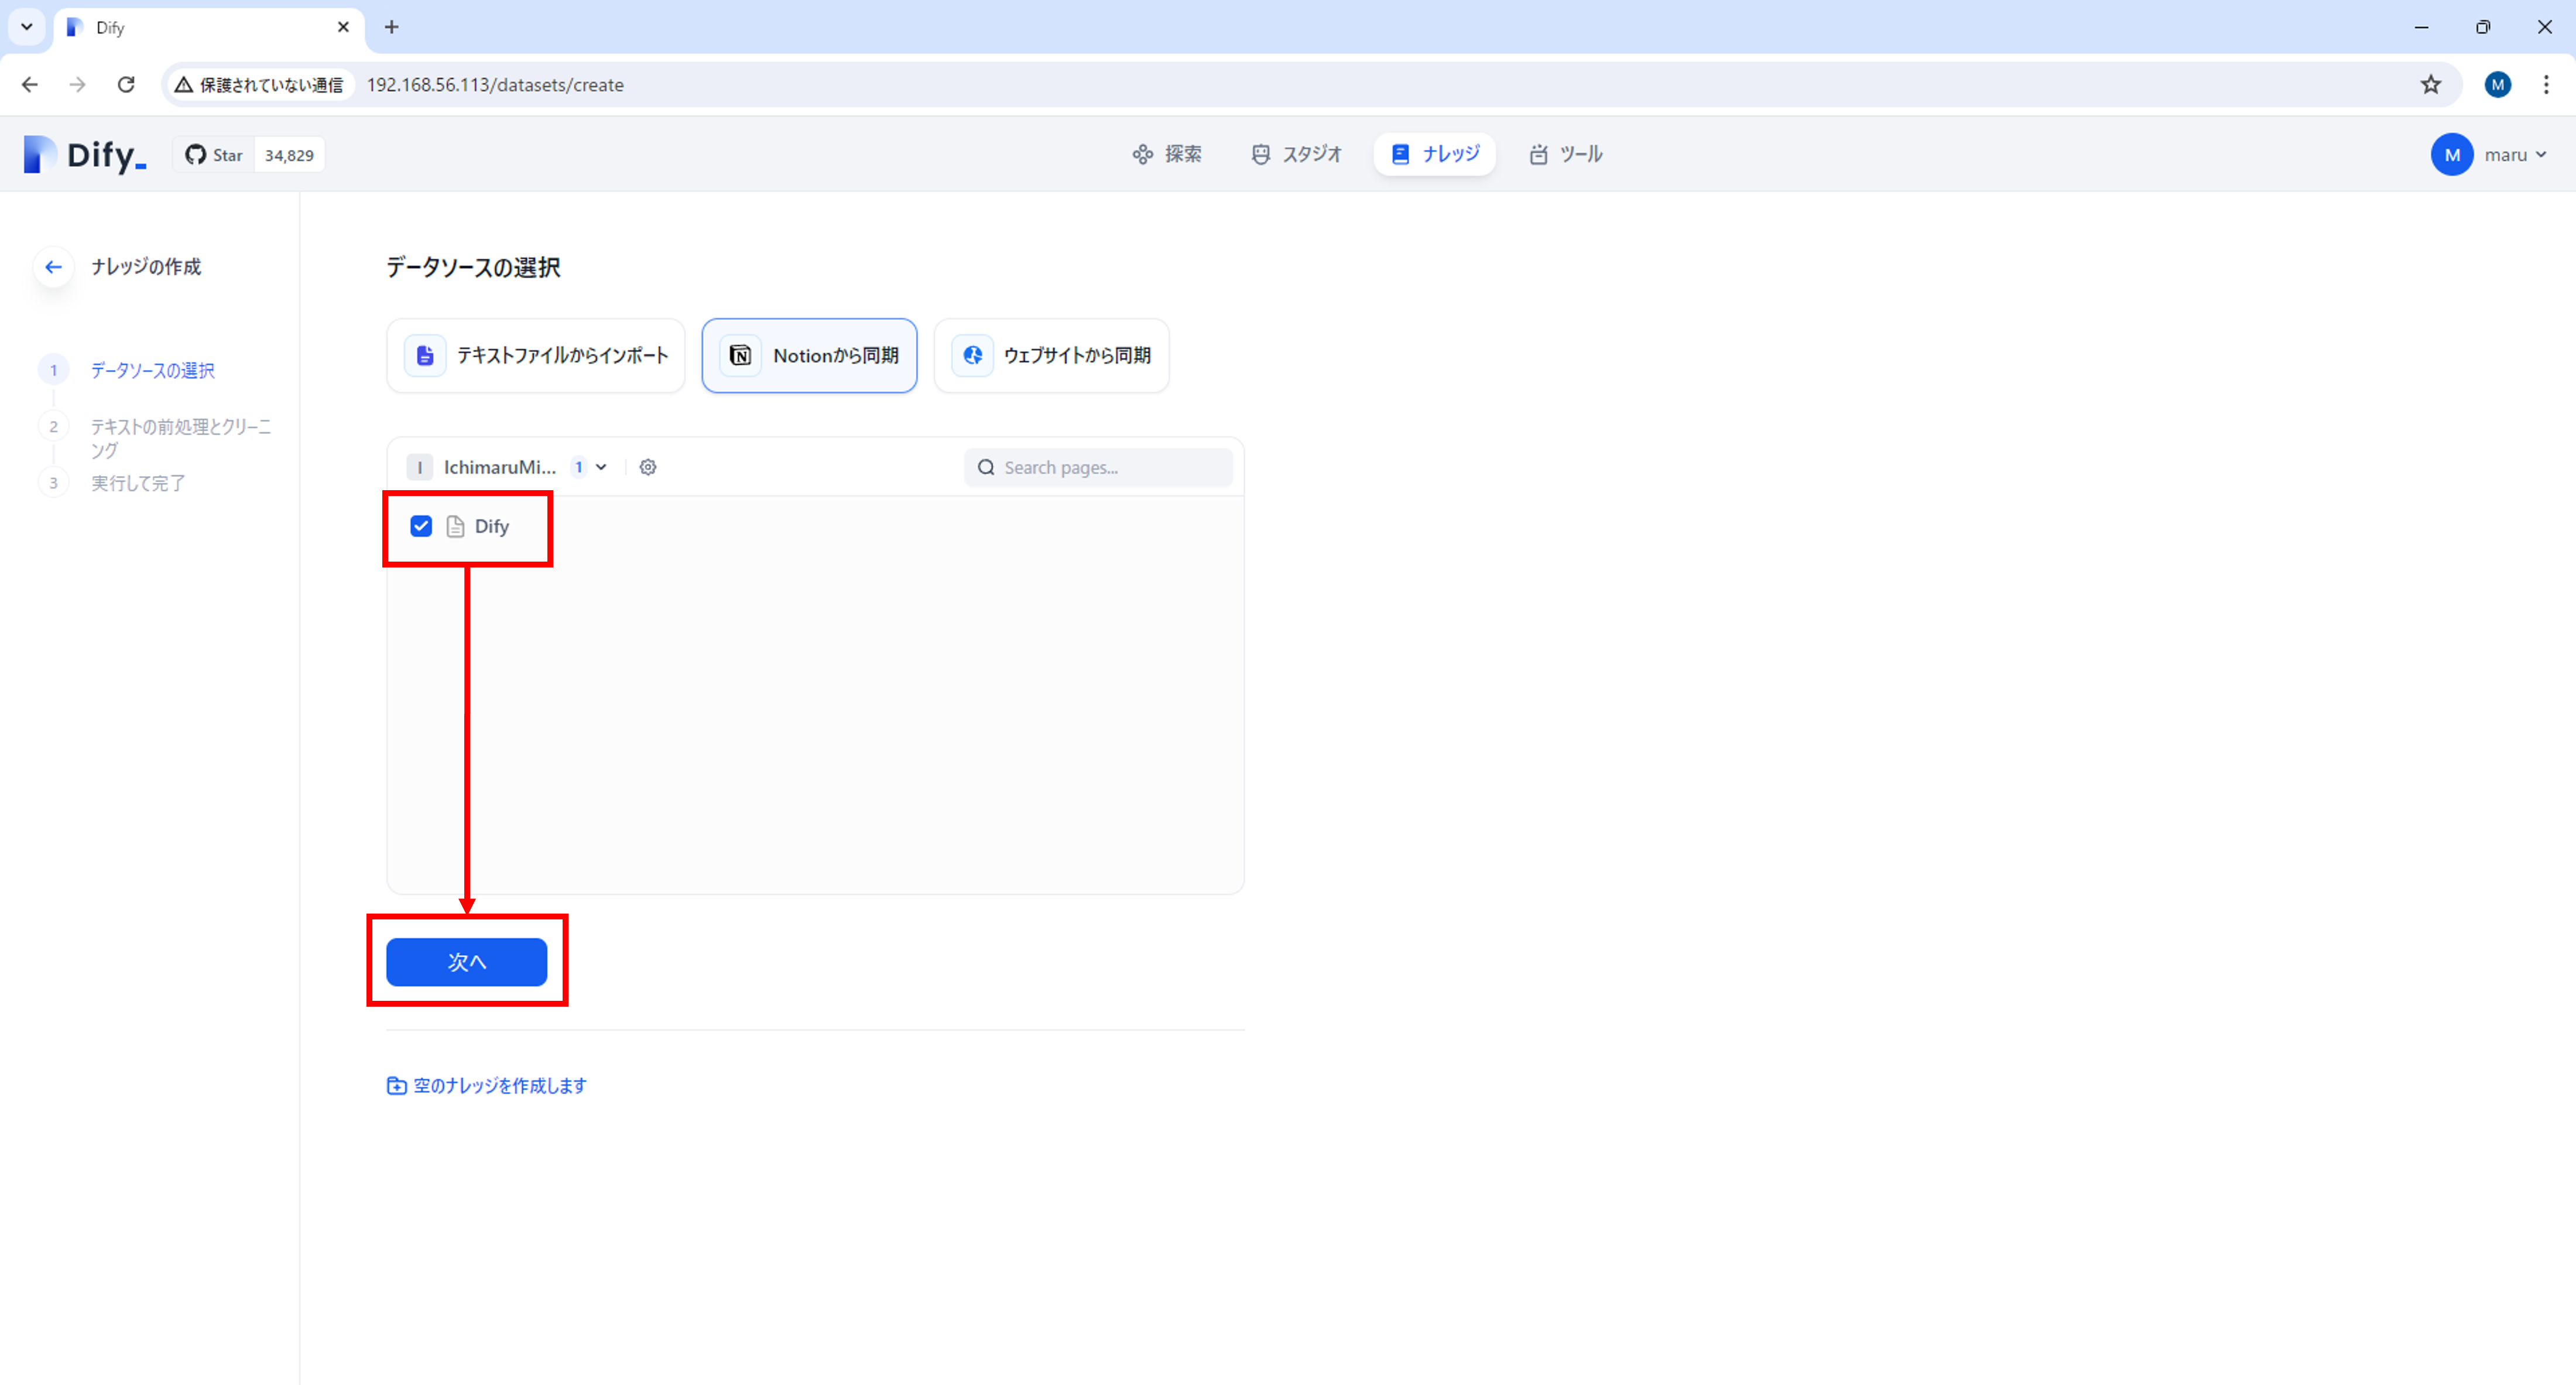Select テキストファイルからインポート data source
Image resolution: width=2576 pixels, height=1385 pixels.
point(536,356)
